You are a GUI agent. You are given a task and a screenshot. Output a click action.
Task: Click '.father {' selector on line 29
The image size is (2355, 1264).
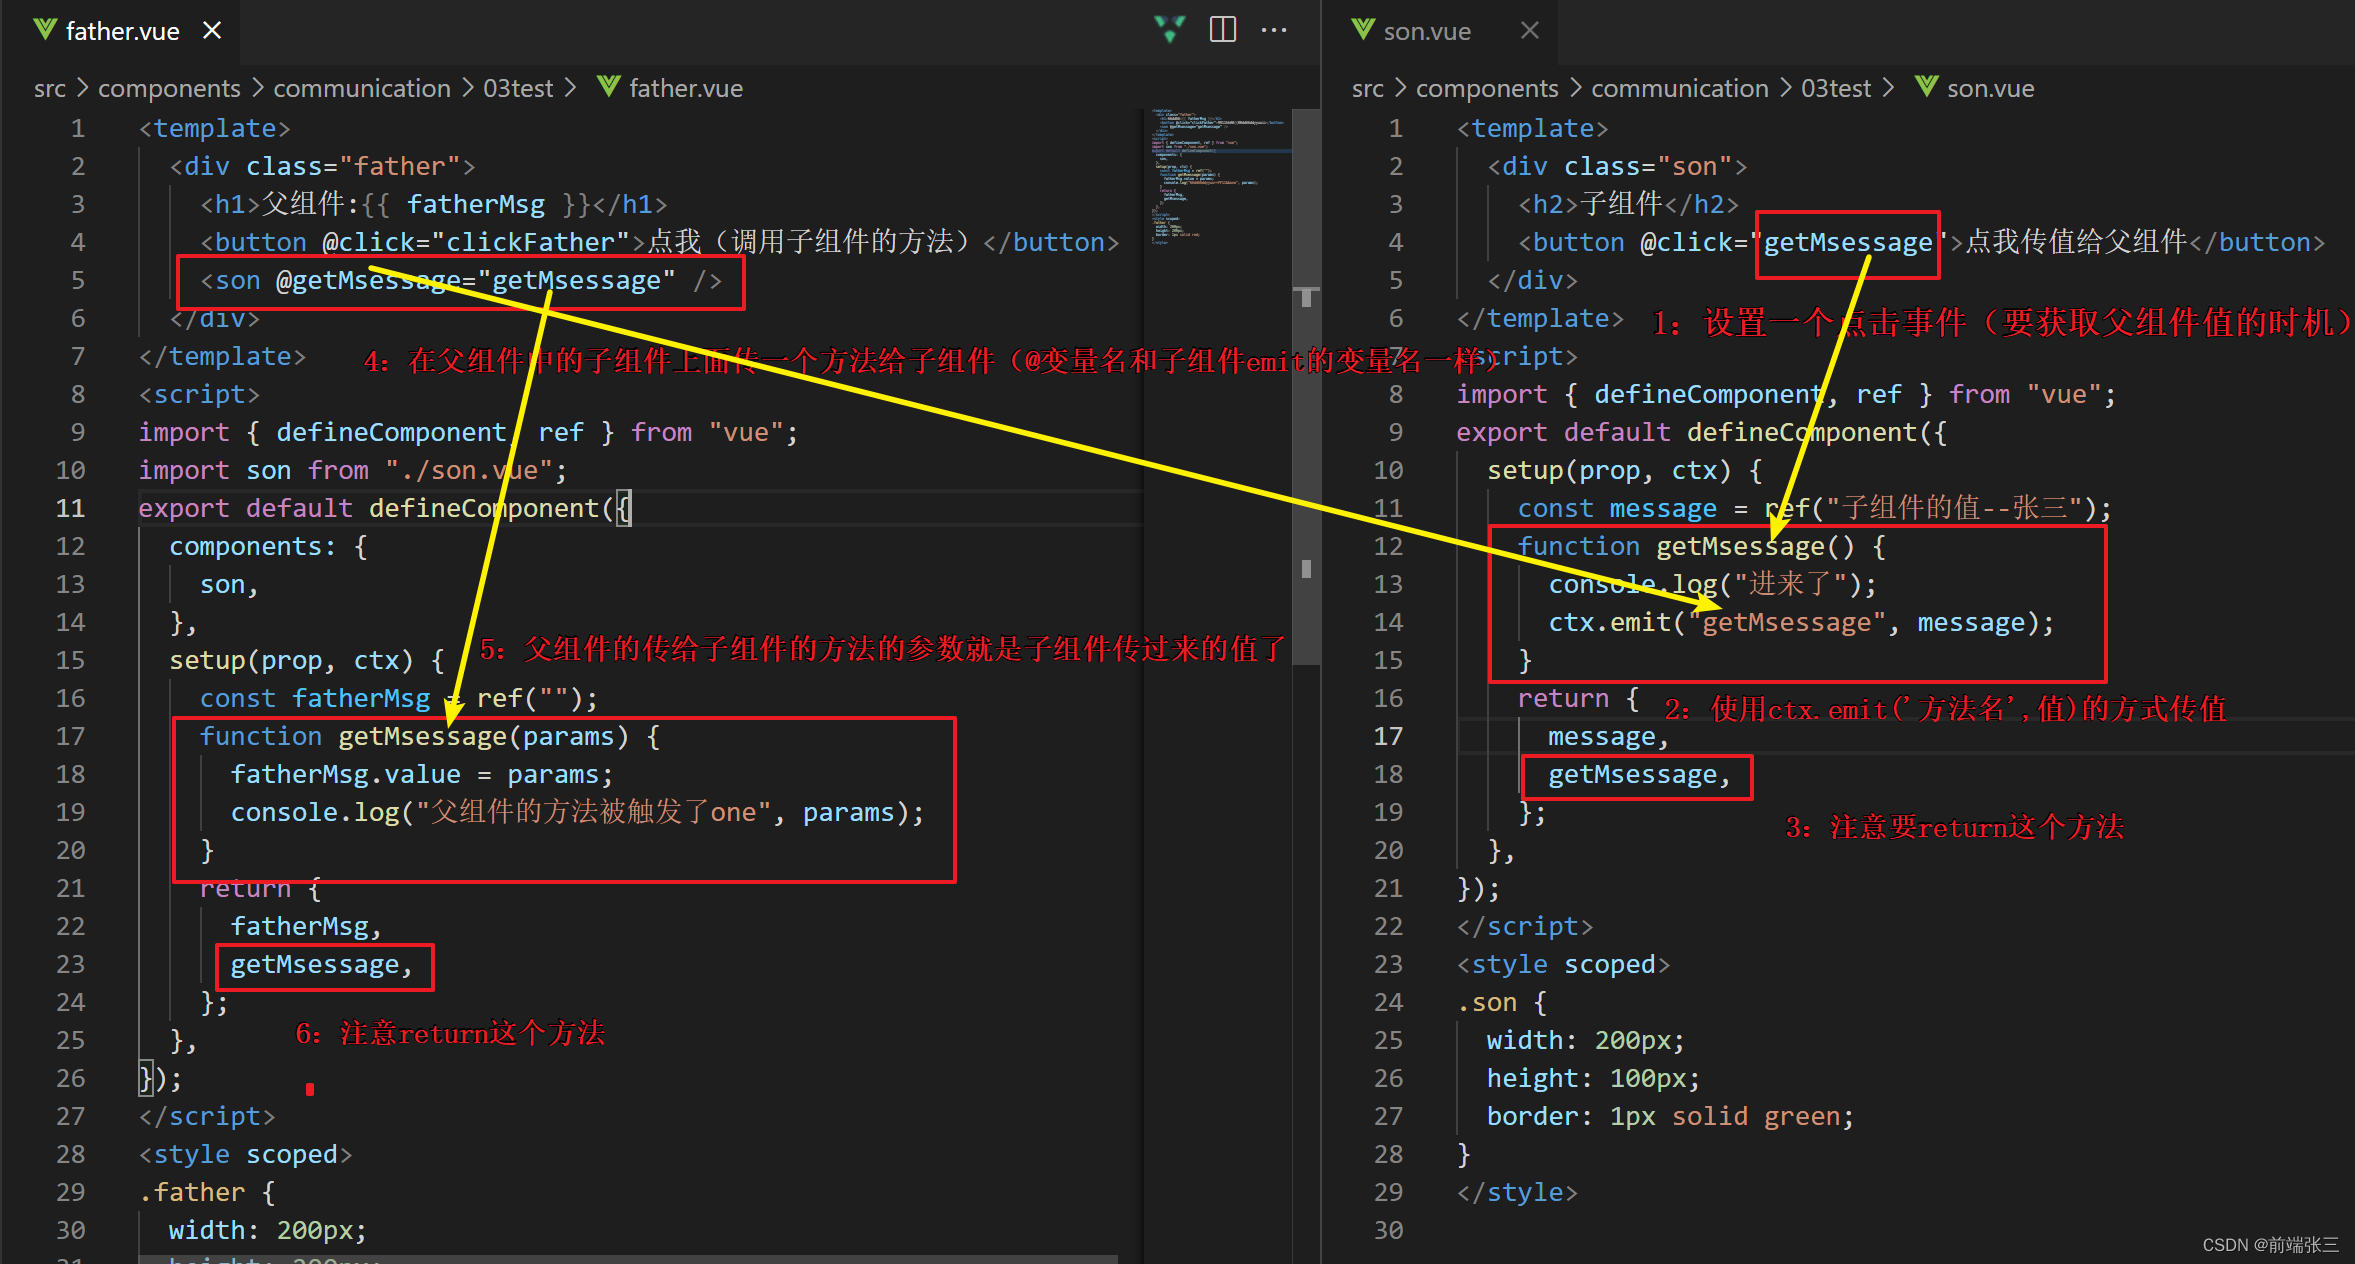point(207,1192)
